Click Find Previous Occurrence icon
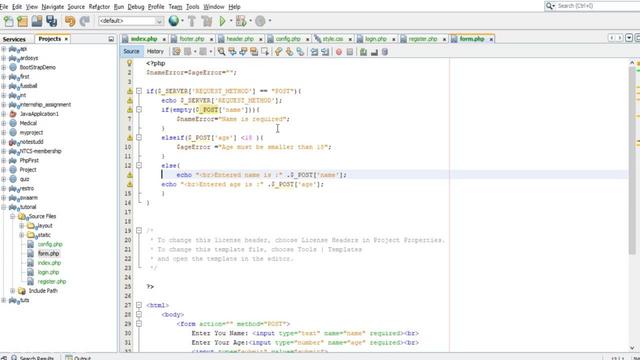 [x=232, y=52]
